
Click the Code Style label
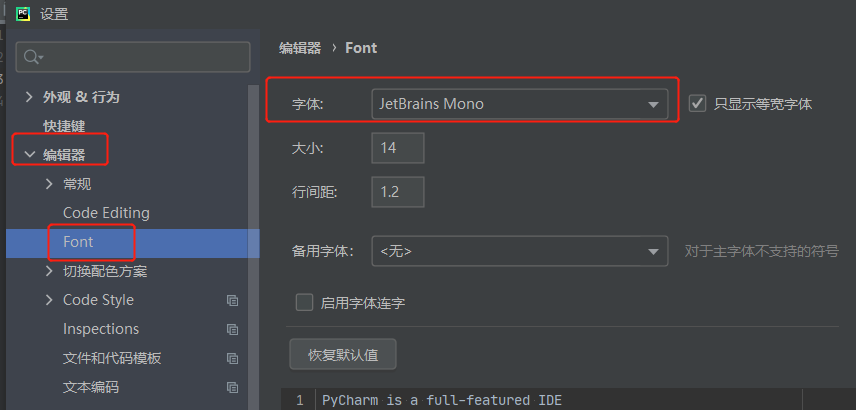98,300
